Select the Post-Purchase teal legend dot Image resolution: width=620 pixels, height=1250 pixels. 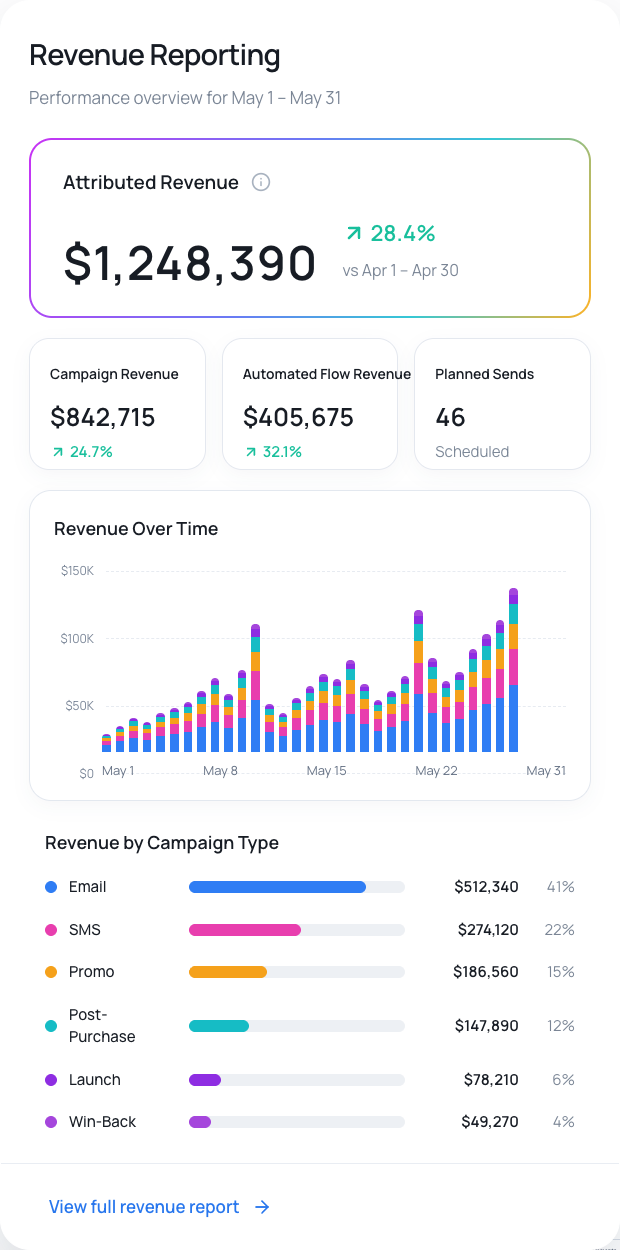pos(51,1026)
